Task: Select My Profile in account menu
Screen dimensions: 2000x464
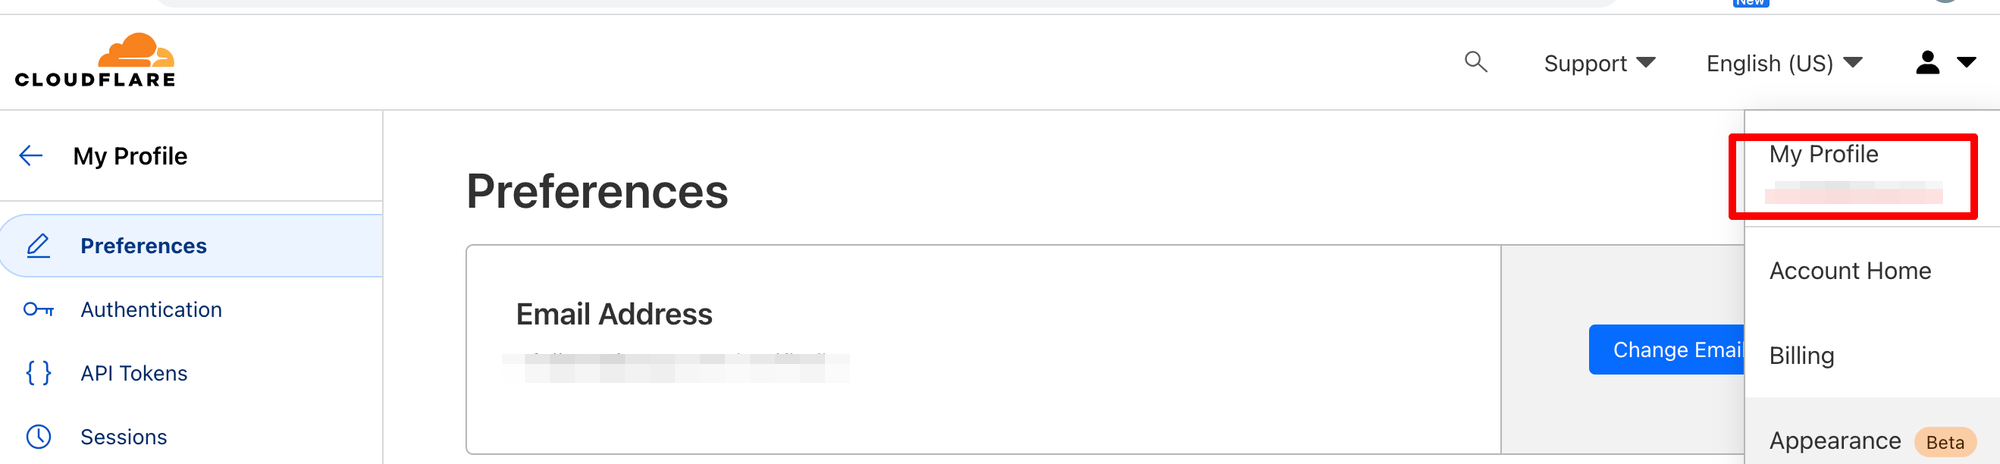Action: tap(1823, 155)
